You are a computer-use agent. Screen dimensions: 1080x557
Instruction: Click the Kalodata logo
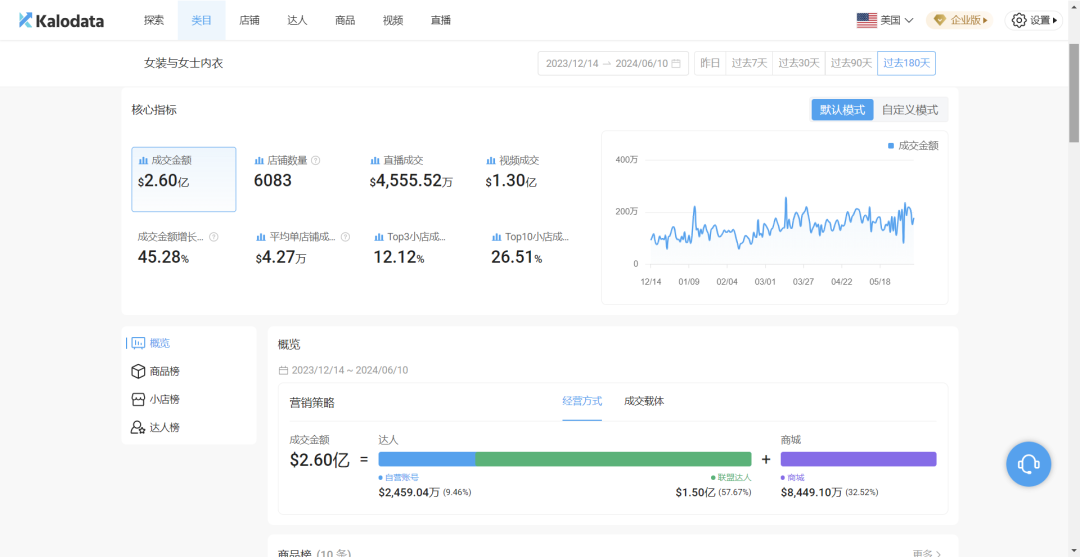tap(61, 20)
